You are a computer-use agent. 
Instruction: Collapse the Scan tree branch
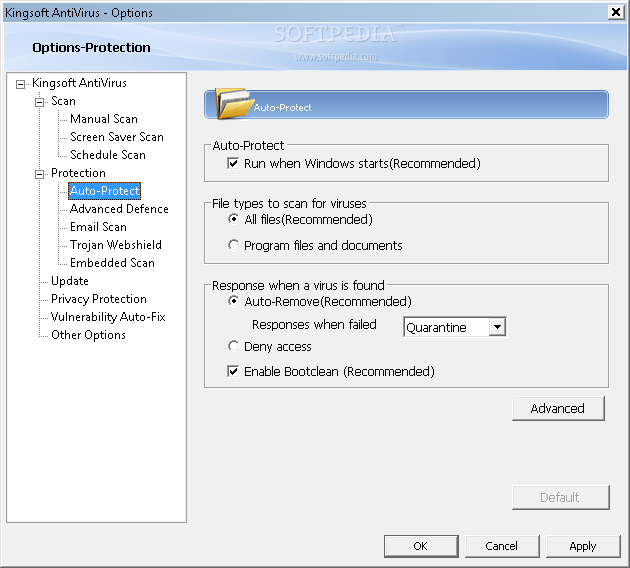39,102
